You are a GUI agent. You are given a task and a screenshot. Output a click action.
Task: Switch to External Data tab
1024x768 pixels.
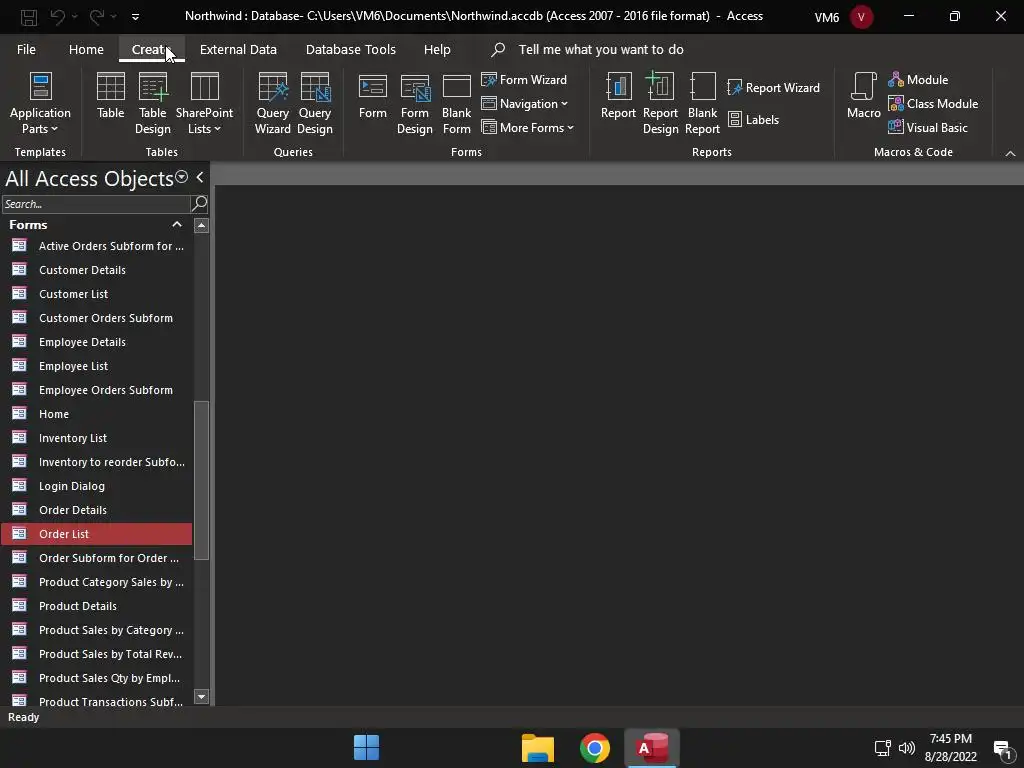point(238,50)
